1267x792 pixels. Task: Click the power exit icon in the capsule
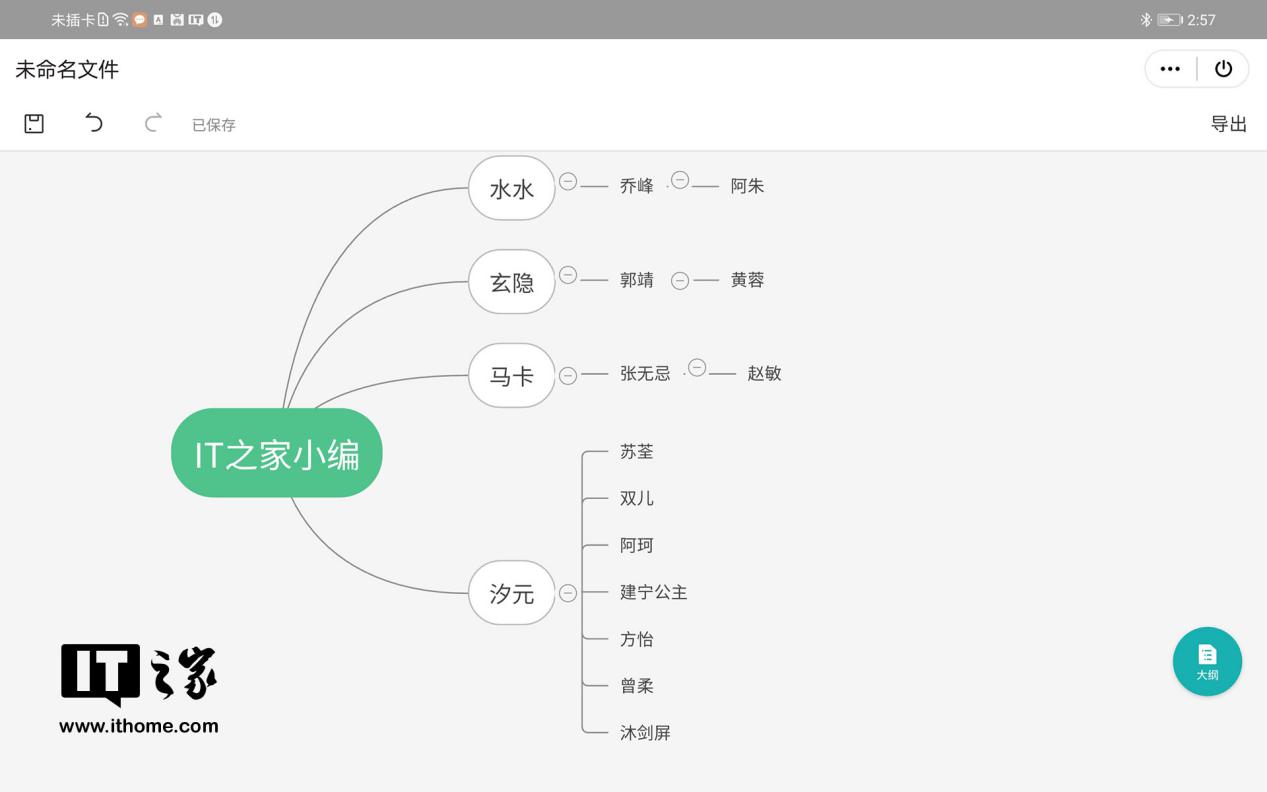[1224, 68]
